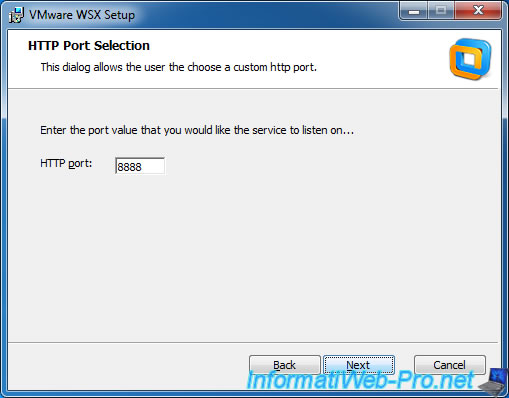
Task: Click the installer icon in title bar
Action: [16, 15]
